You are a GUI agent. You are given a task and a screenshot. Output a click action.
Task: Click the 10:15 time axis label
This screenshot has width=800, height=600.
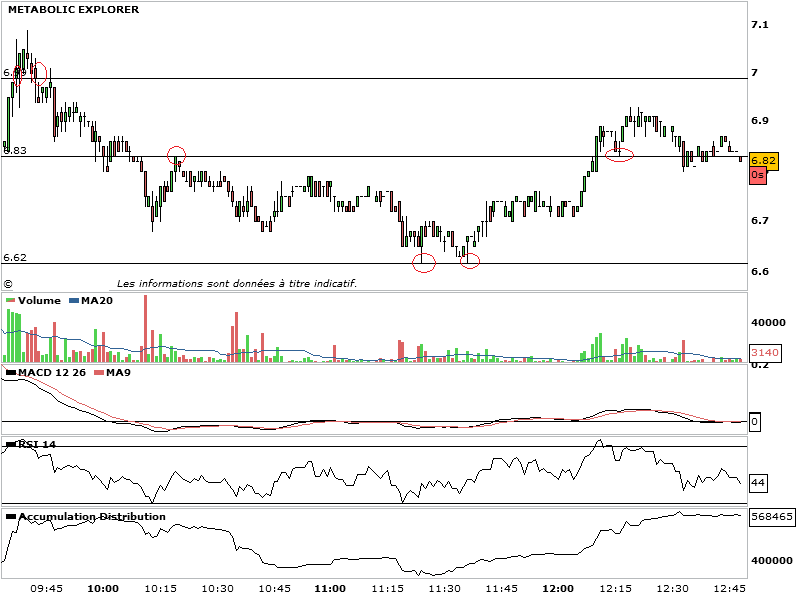coord(160,589)
